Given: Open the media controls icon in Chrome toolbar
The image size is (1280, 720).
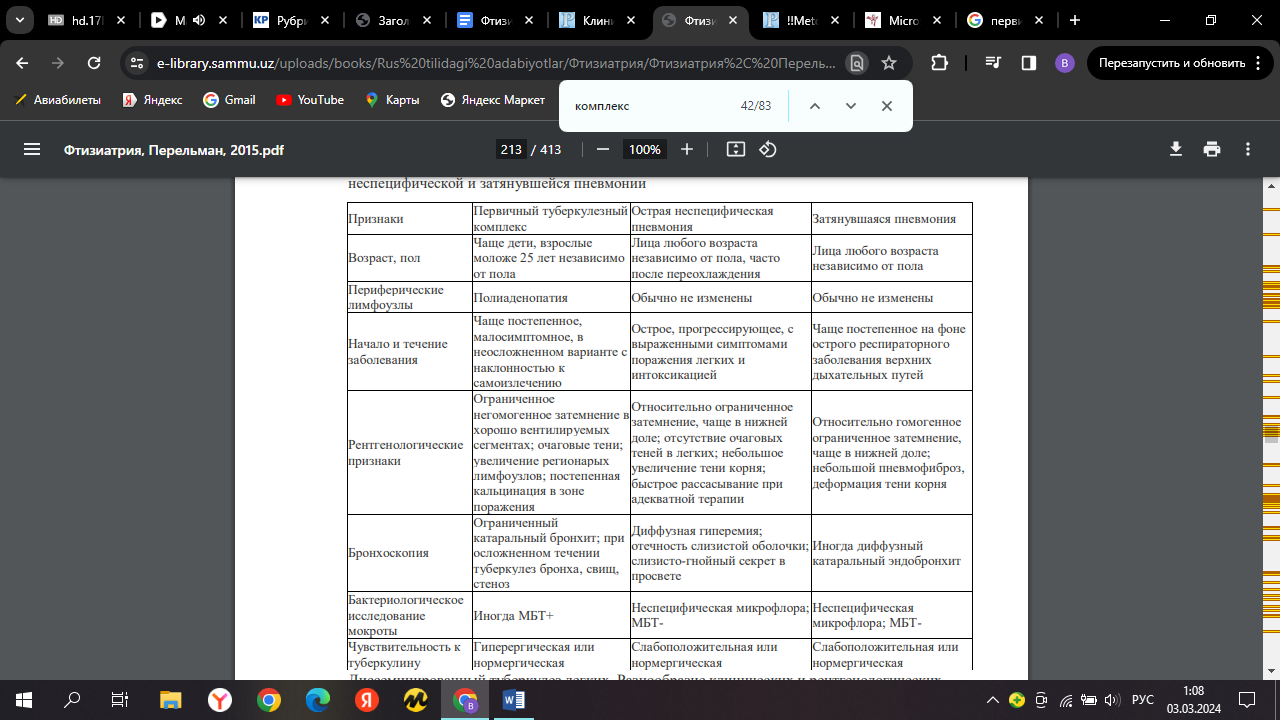Looking at the screenshot, I should click(993, 63).
